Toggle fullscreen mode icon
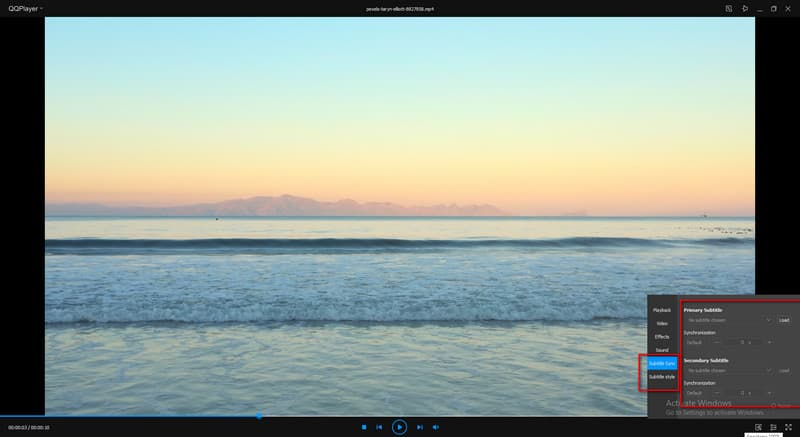 [x=788, y=427]
